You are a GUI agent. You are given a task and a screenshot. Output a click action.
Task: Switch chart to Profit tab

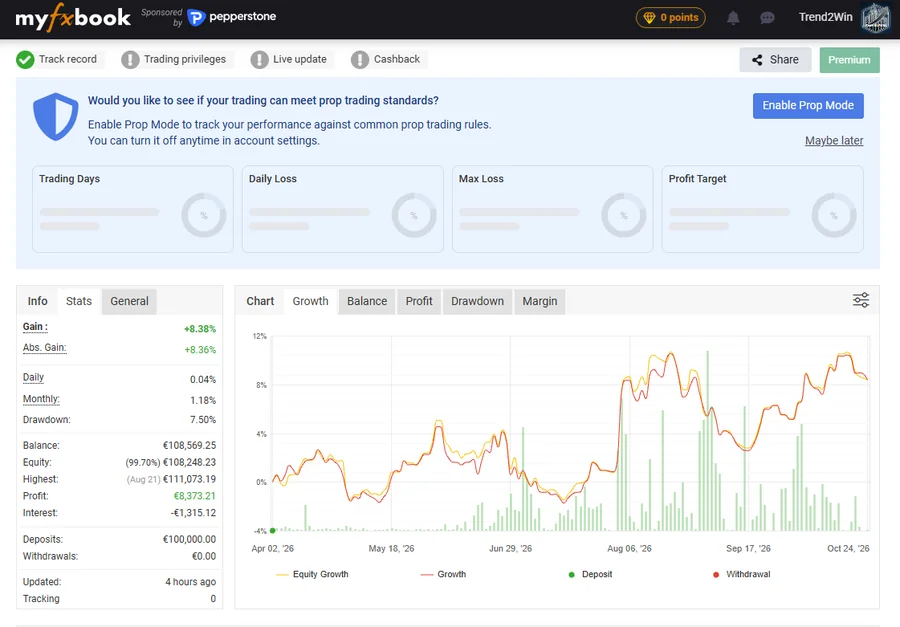(419, 301)
